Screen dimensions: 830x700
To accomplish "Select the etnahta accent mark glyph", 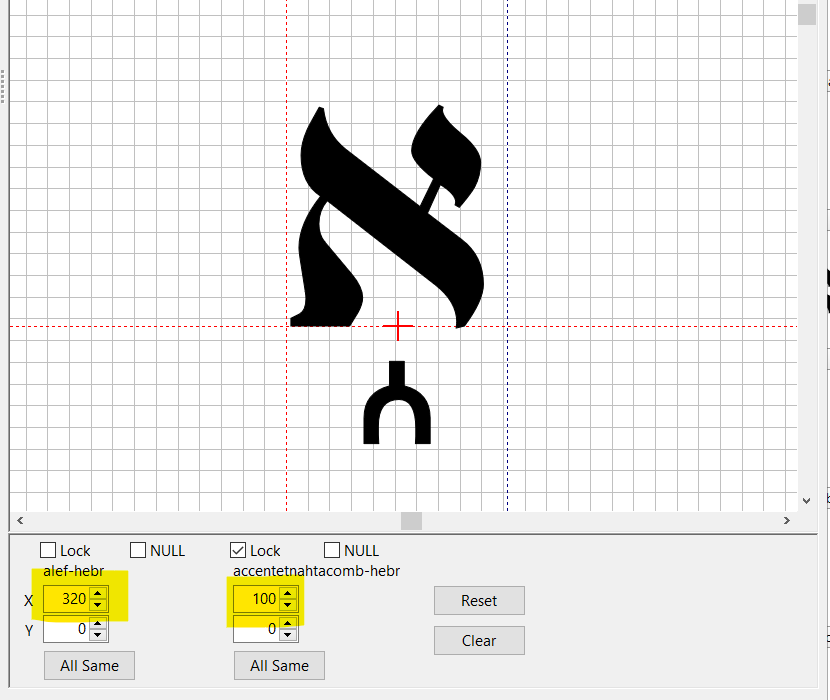I will click(x=397, y=402).
